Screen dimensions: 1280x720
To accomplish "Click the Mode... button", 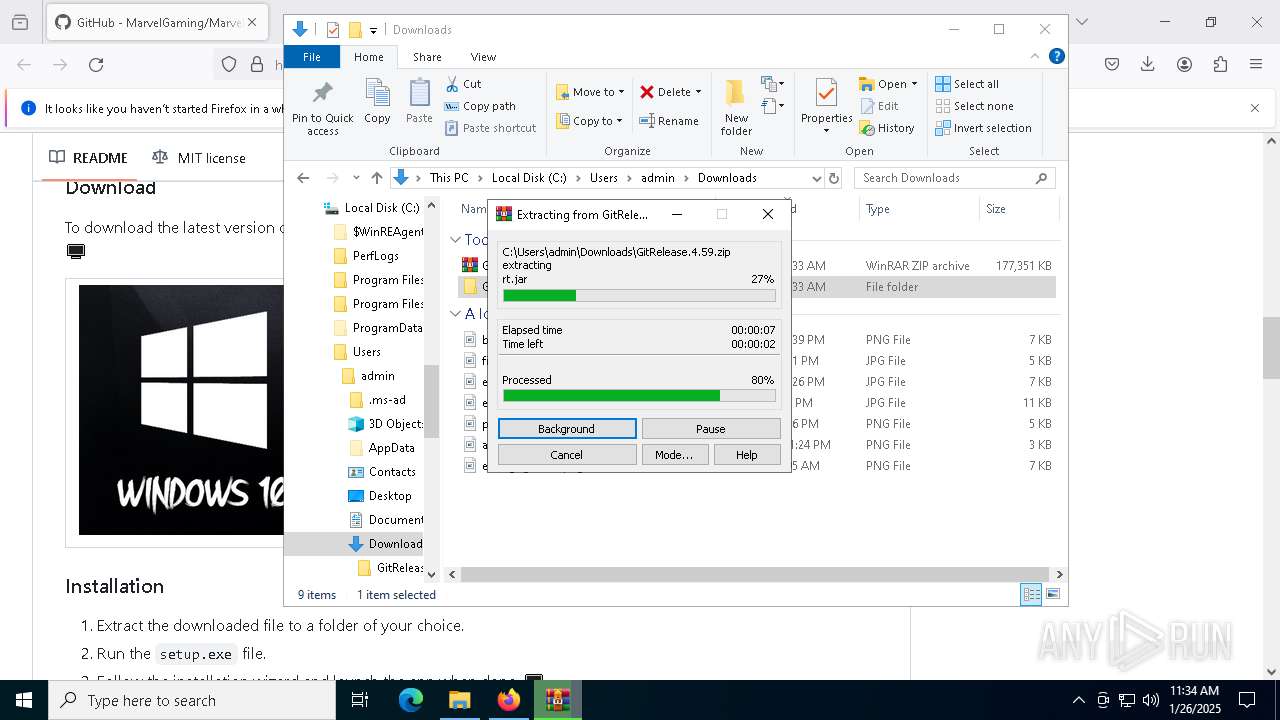I will pyautogui.click(x=674, y=455).
